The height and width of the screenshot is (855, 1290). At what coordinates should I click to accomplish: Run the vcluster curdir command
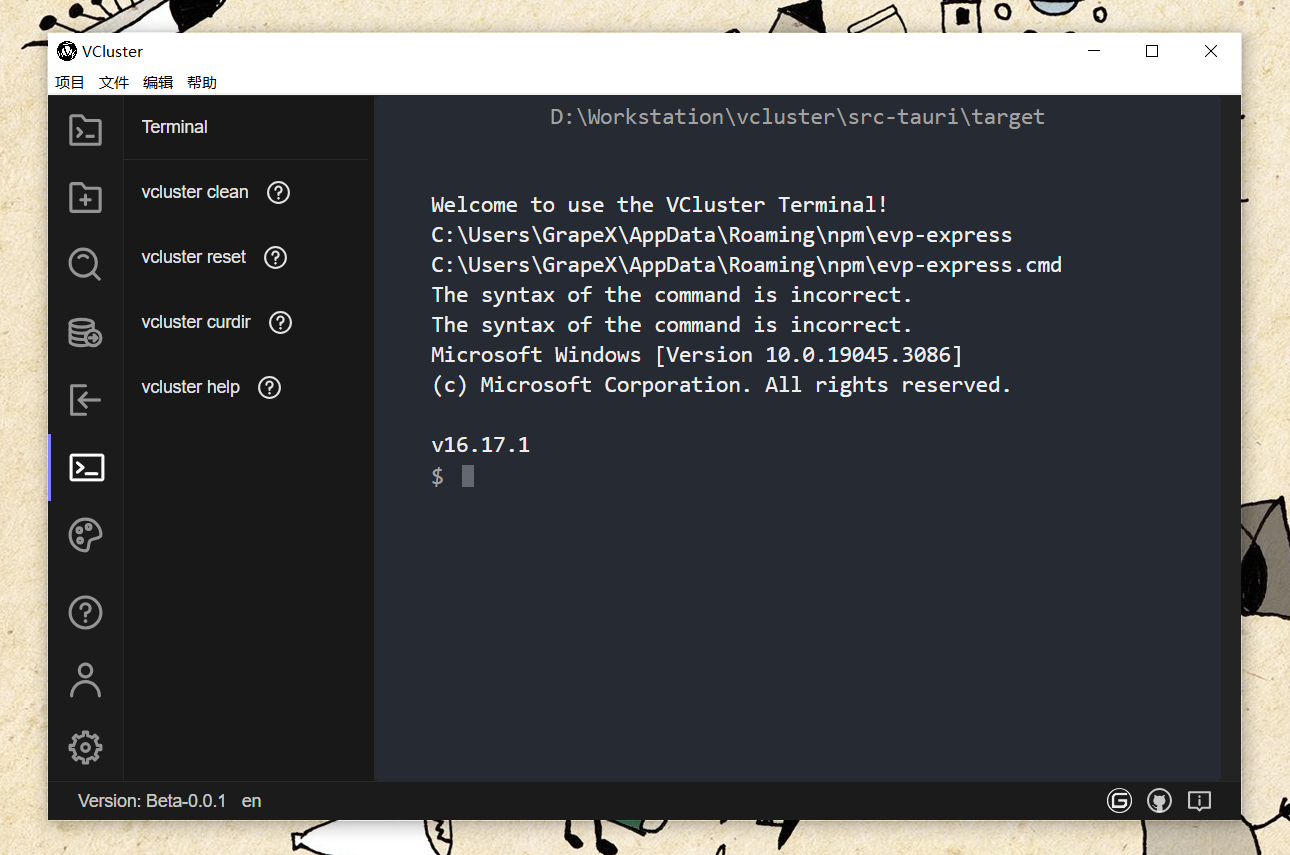[196, 322]
